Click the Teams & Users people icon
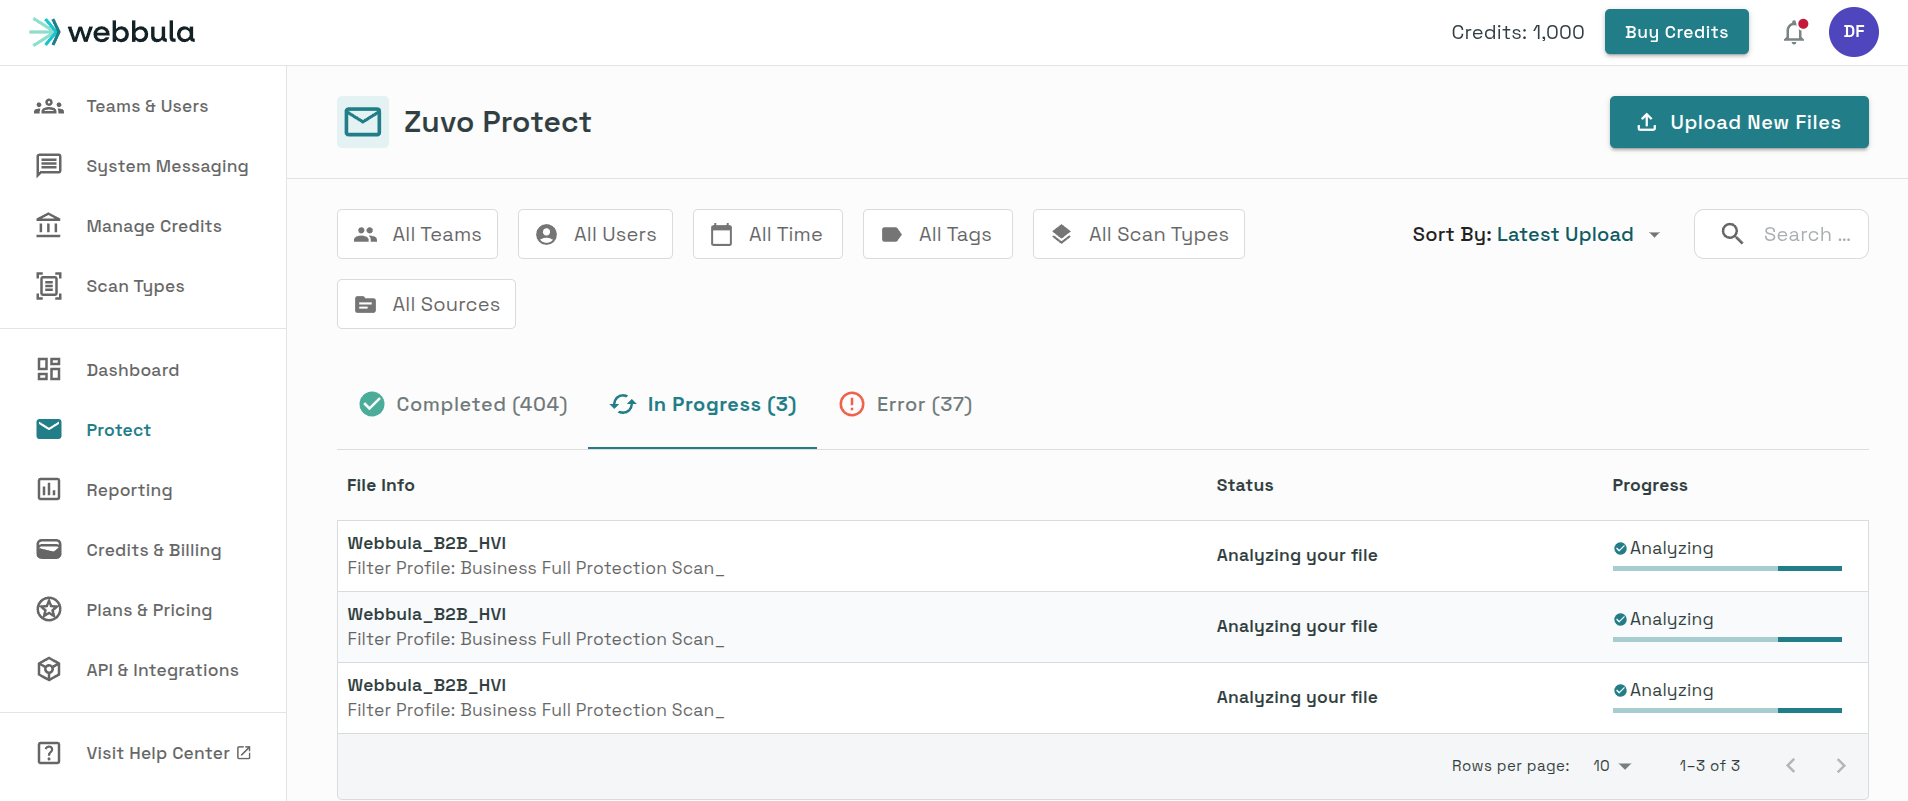The width and height of the screenshot is (1908, 801). [x=49, y=106]
